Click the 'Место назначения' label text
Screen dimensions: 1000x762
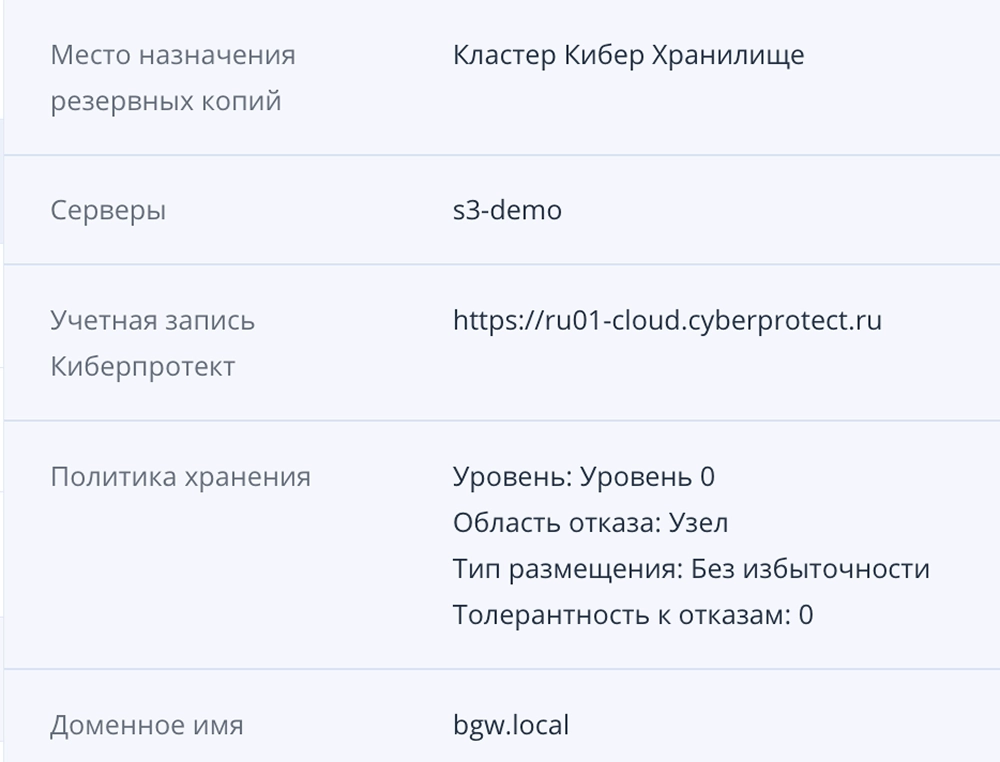click(x=173, y=55)
